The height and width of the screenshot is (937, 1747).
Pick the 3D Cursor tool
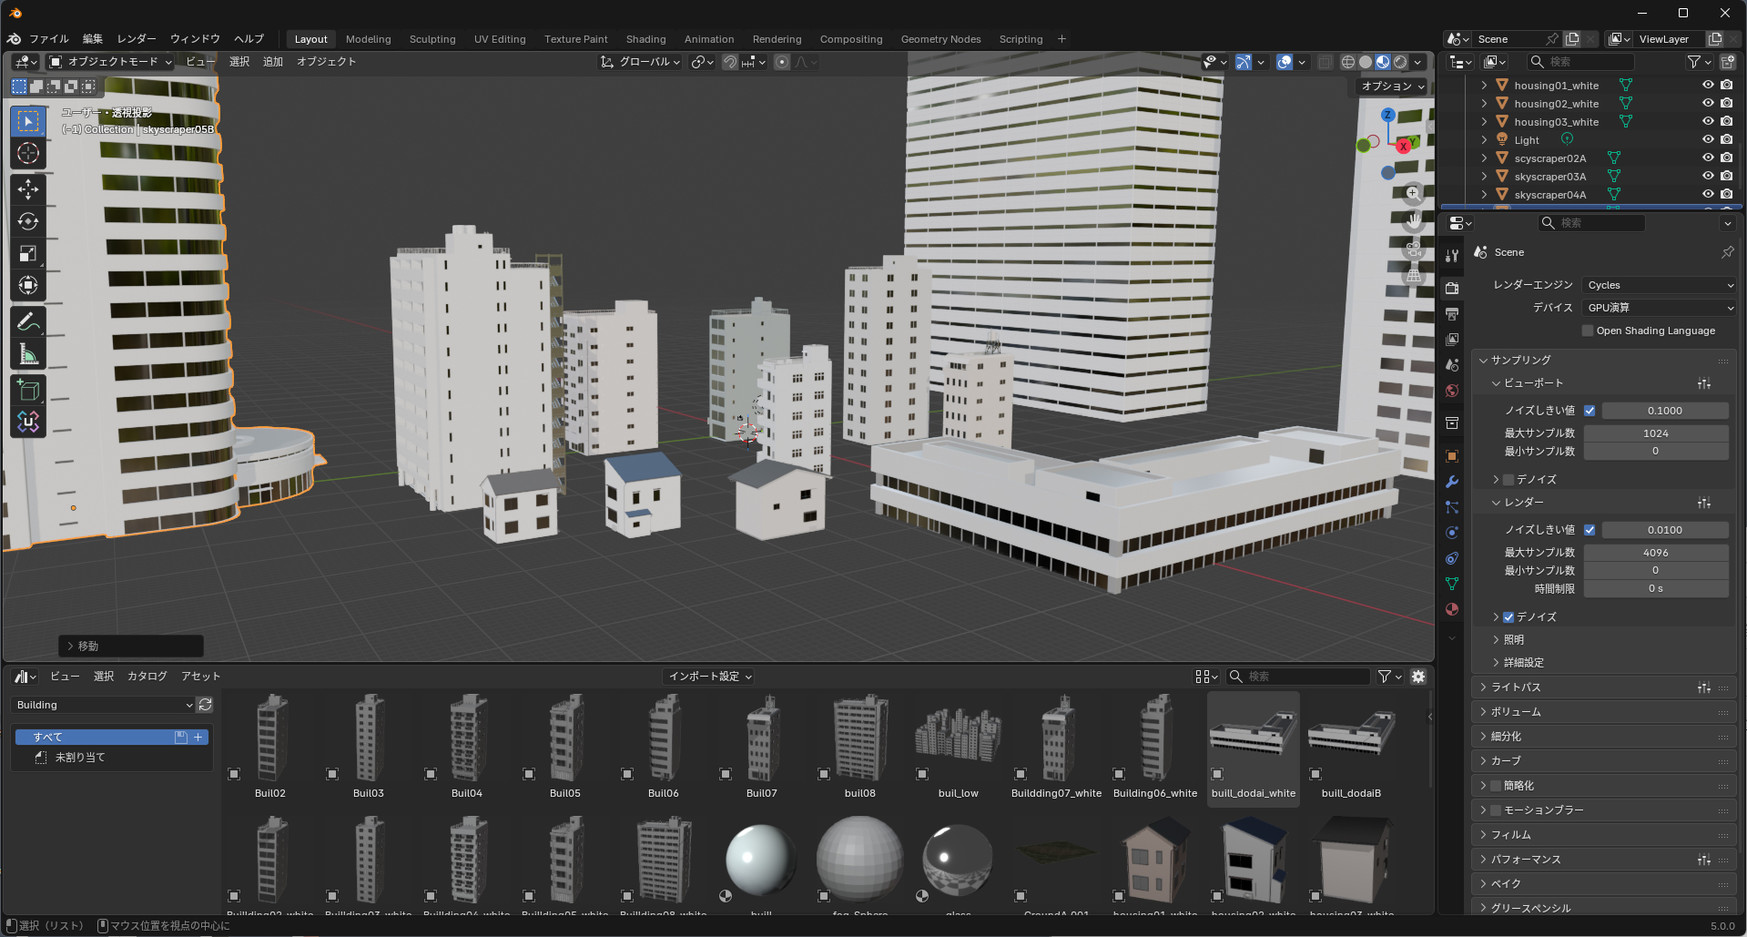[x=28, y=154]
